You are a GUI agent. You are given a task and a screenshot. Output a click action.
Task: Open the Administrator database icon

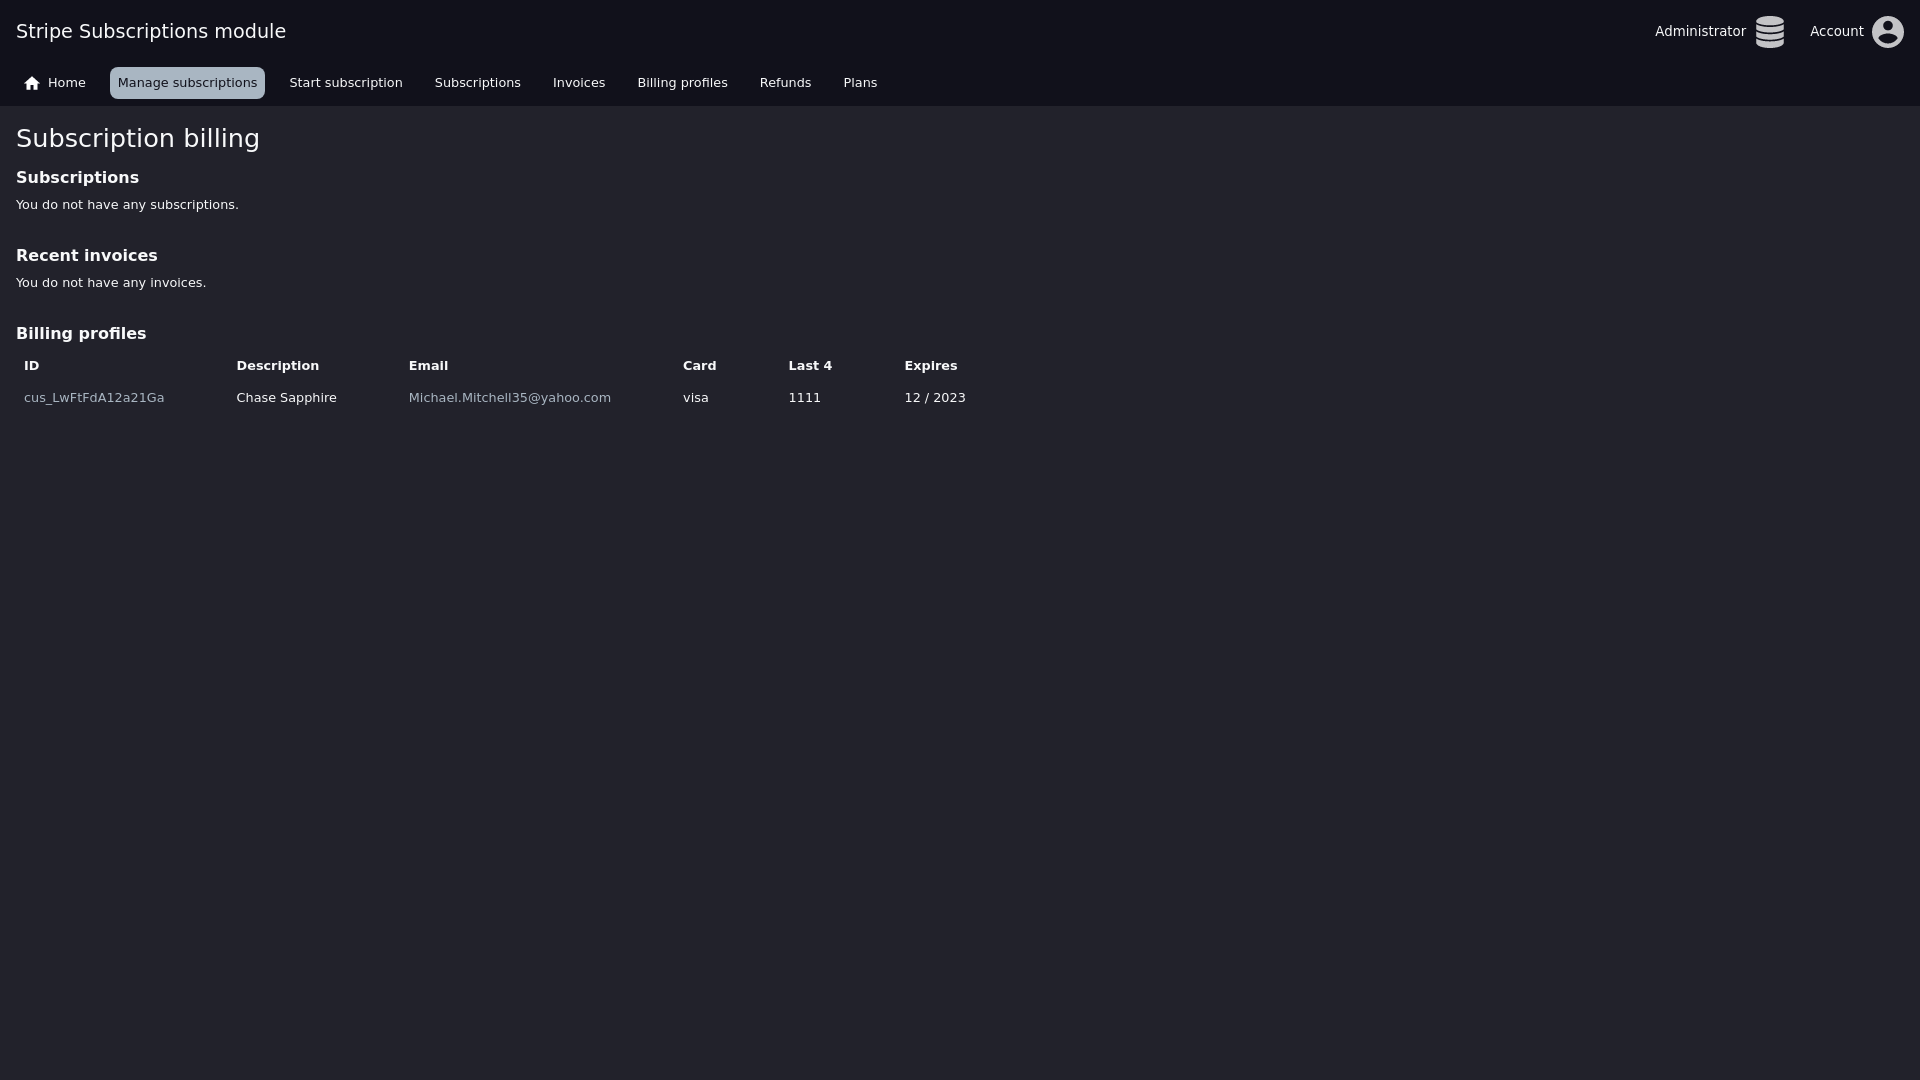pos(1769,32)
